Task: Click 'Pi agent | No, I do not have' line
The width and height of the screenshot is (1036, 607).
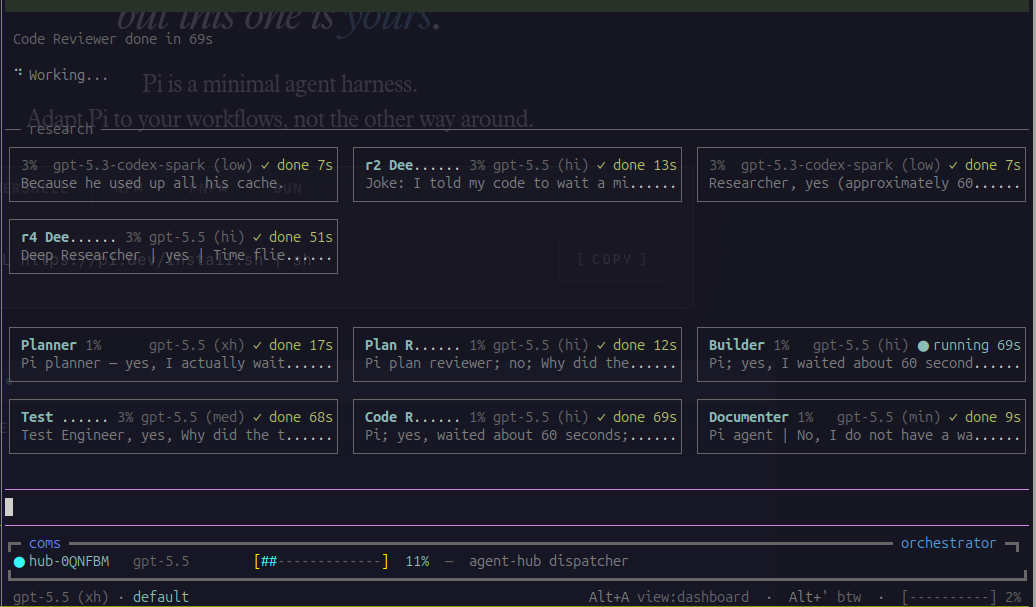Action: [x=864, y=435]
